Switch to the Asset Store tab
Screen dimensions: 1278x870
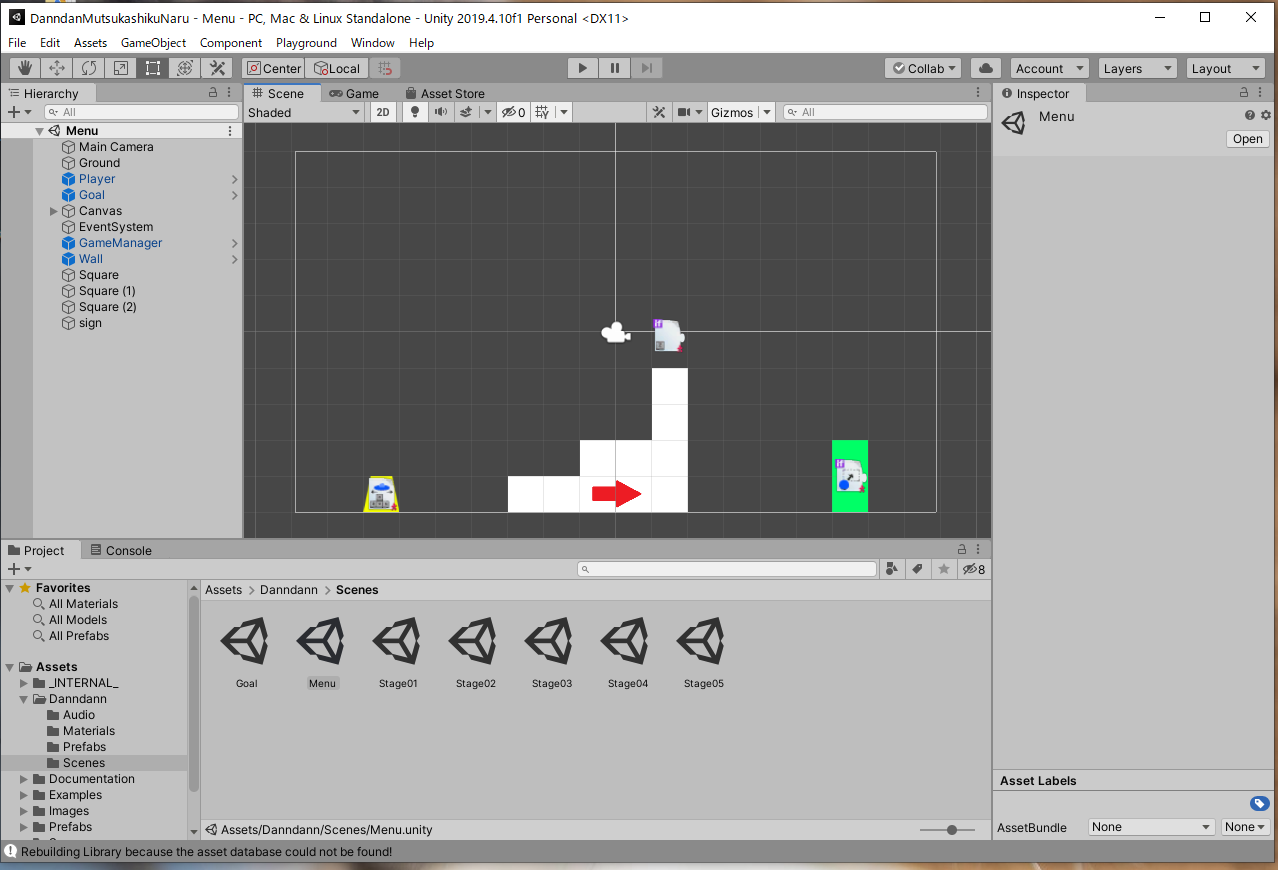pyautogui.click(x=445, y=93)
